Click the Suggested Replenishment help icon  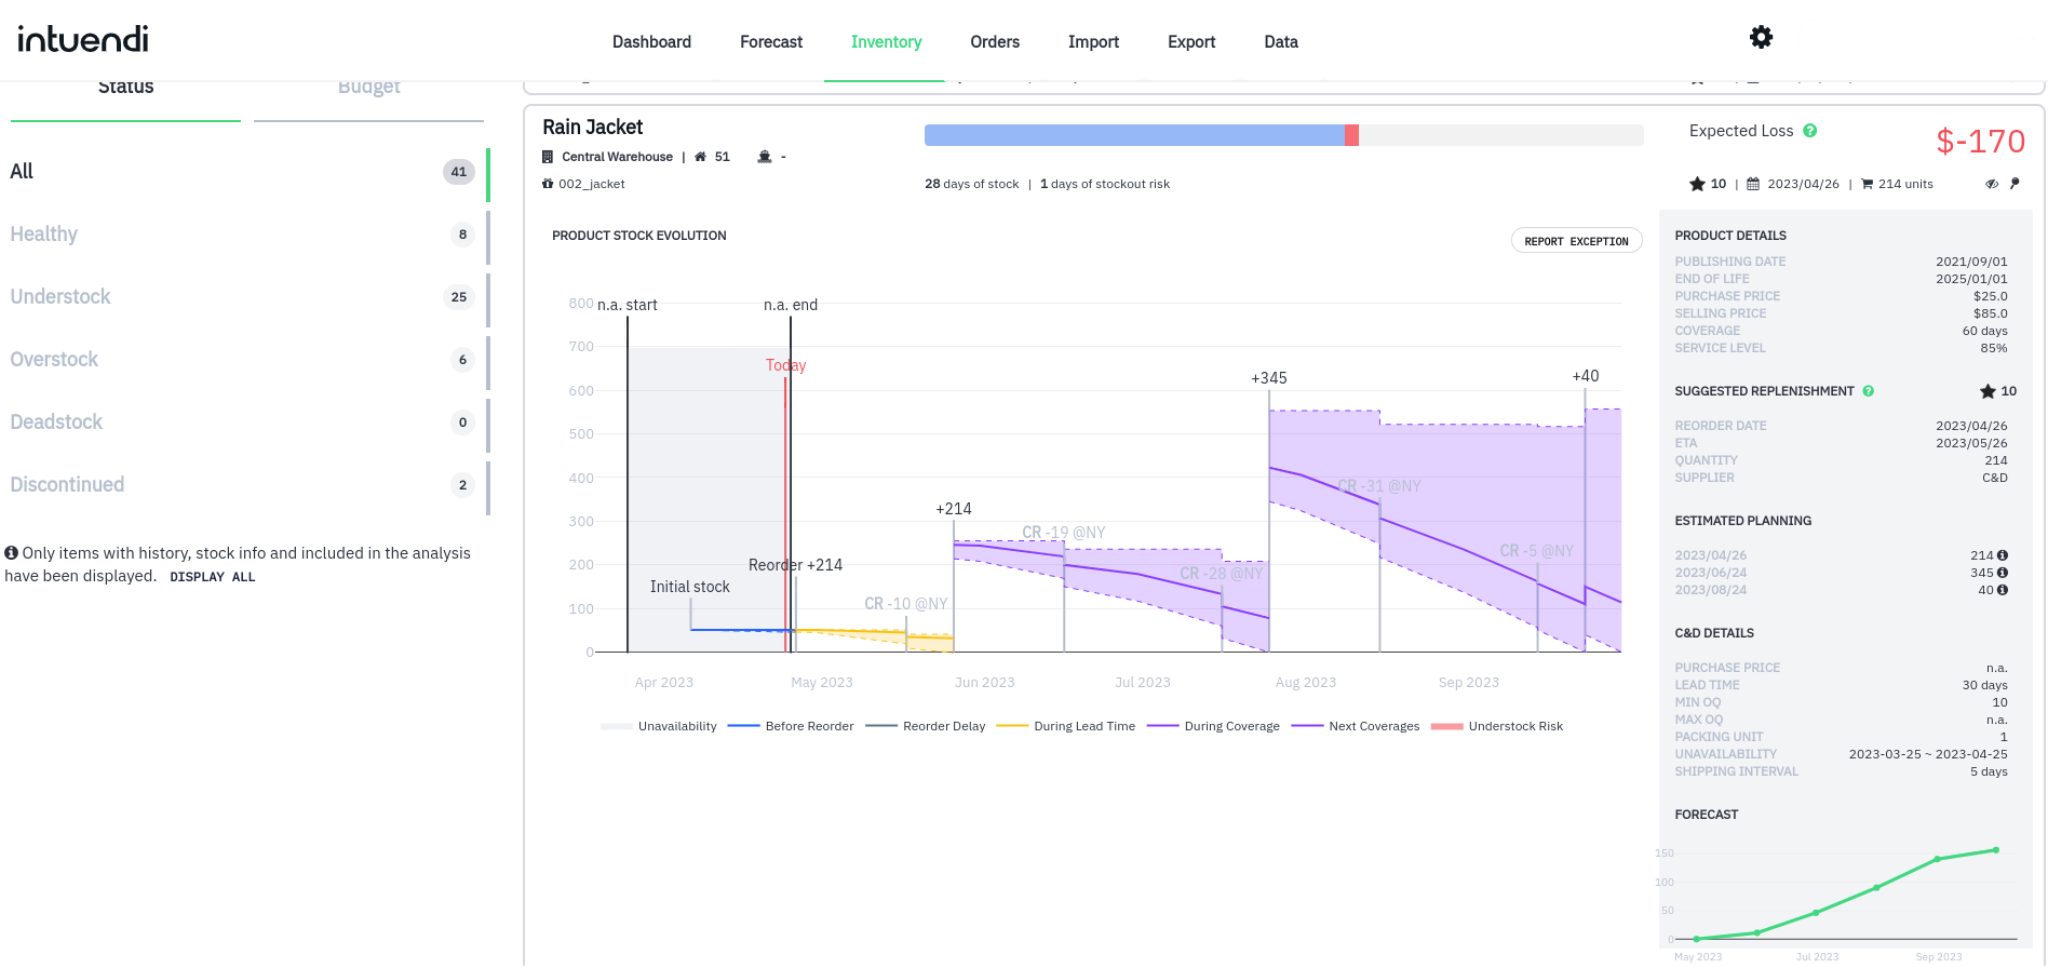1868,391
